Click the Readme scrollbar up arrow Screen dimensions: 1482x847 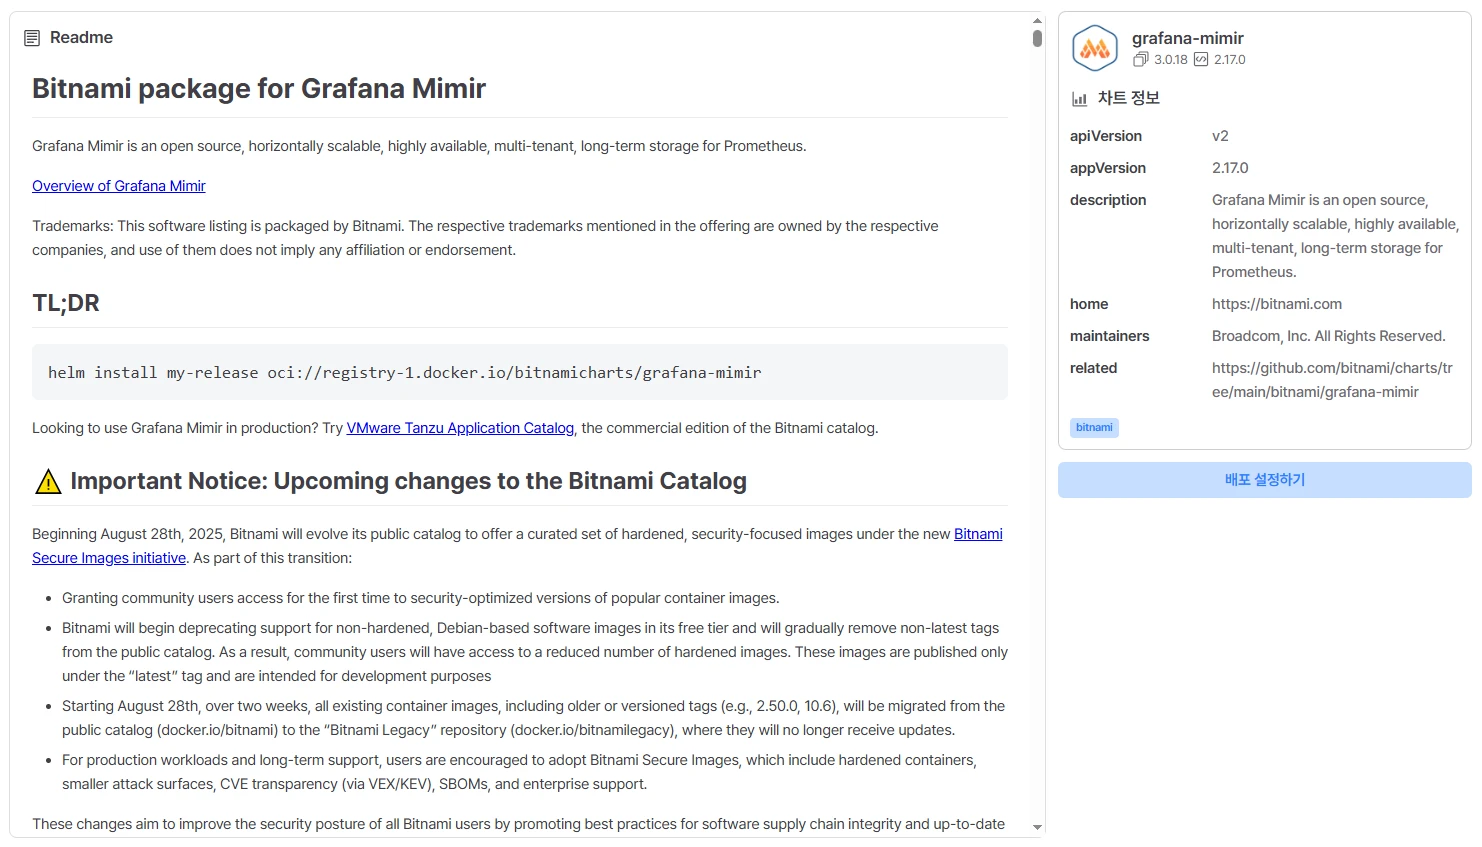(x=1037, y=20)
